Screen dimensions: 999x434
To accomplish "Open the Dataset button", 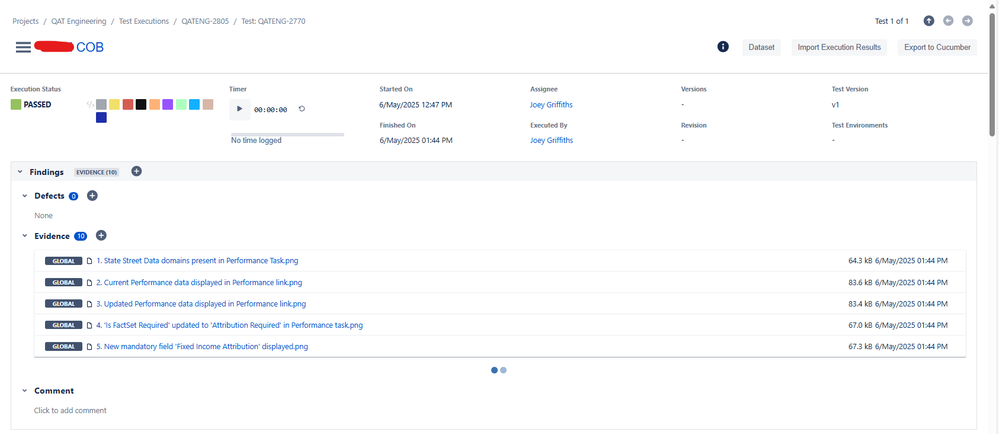I will point(761,47).
